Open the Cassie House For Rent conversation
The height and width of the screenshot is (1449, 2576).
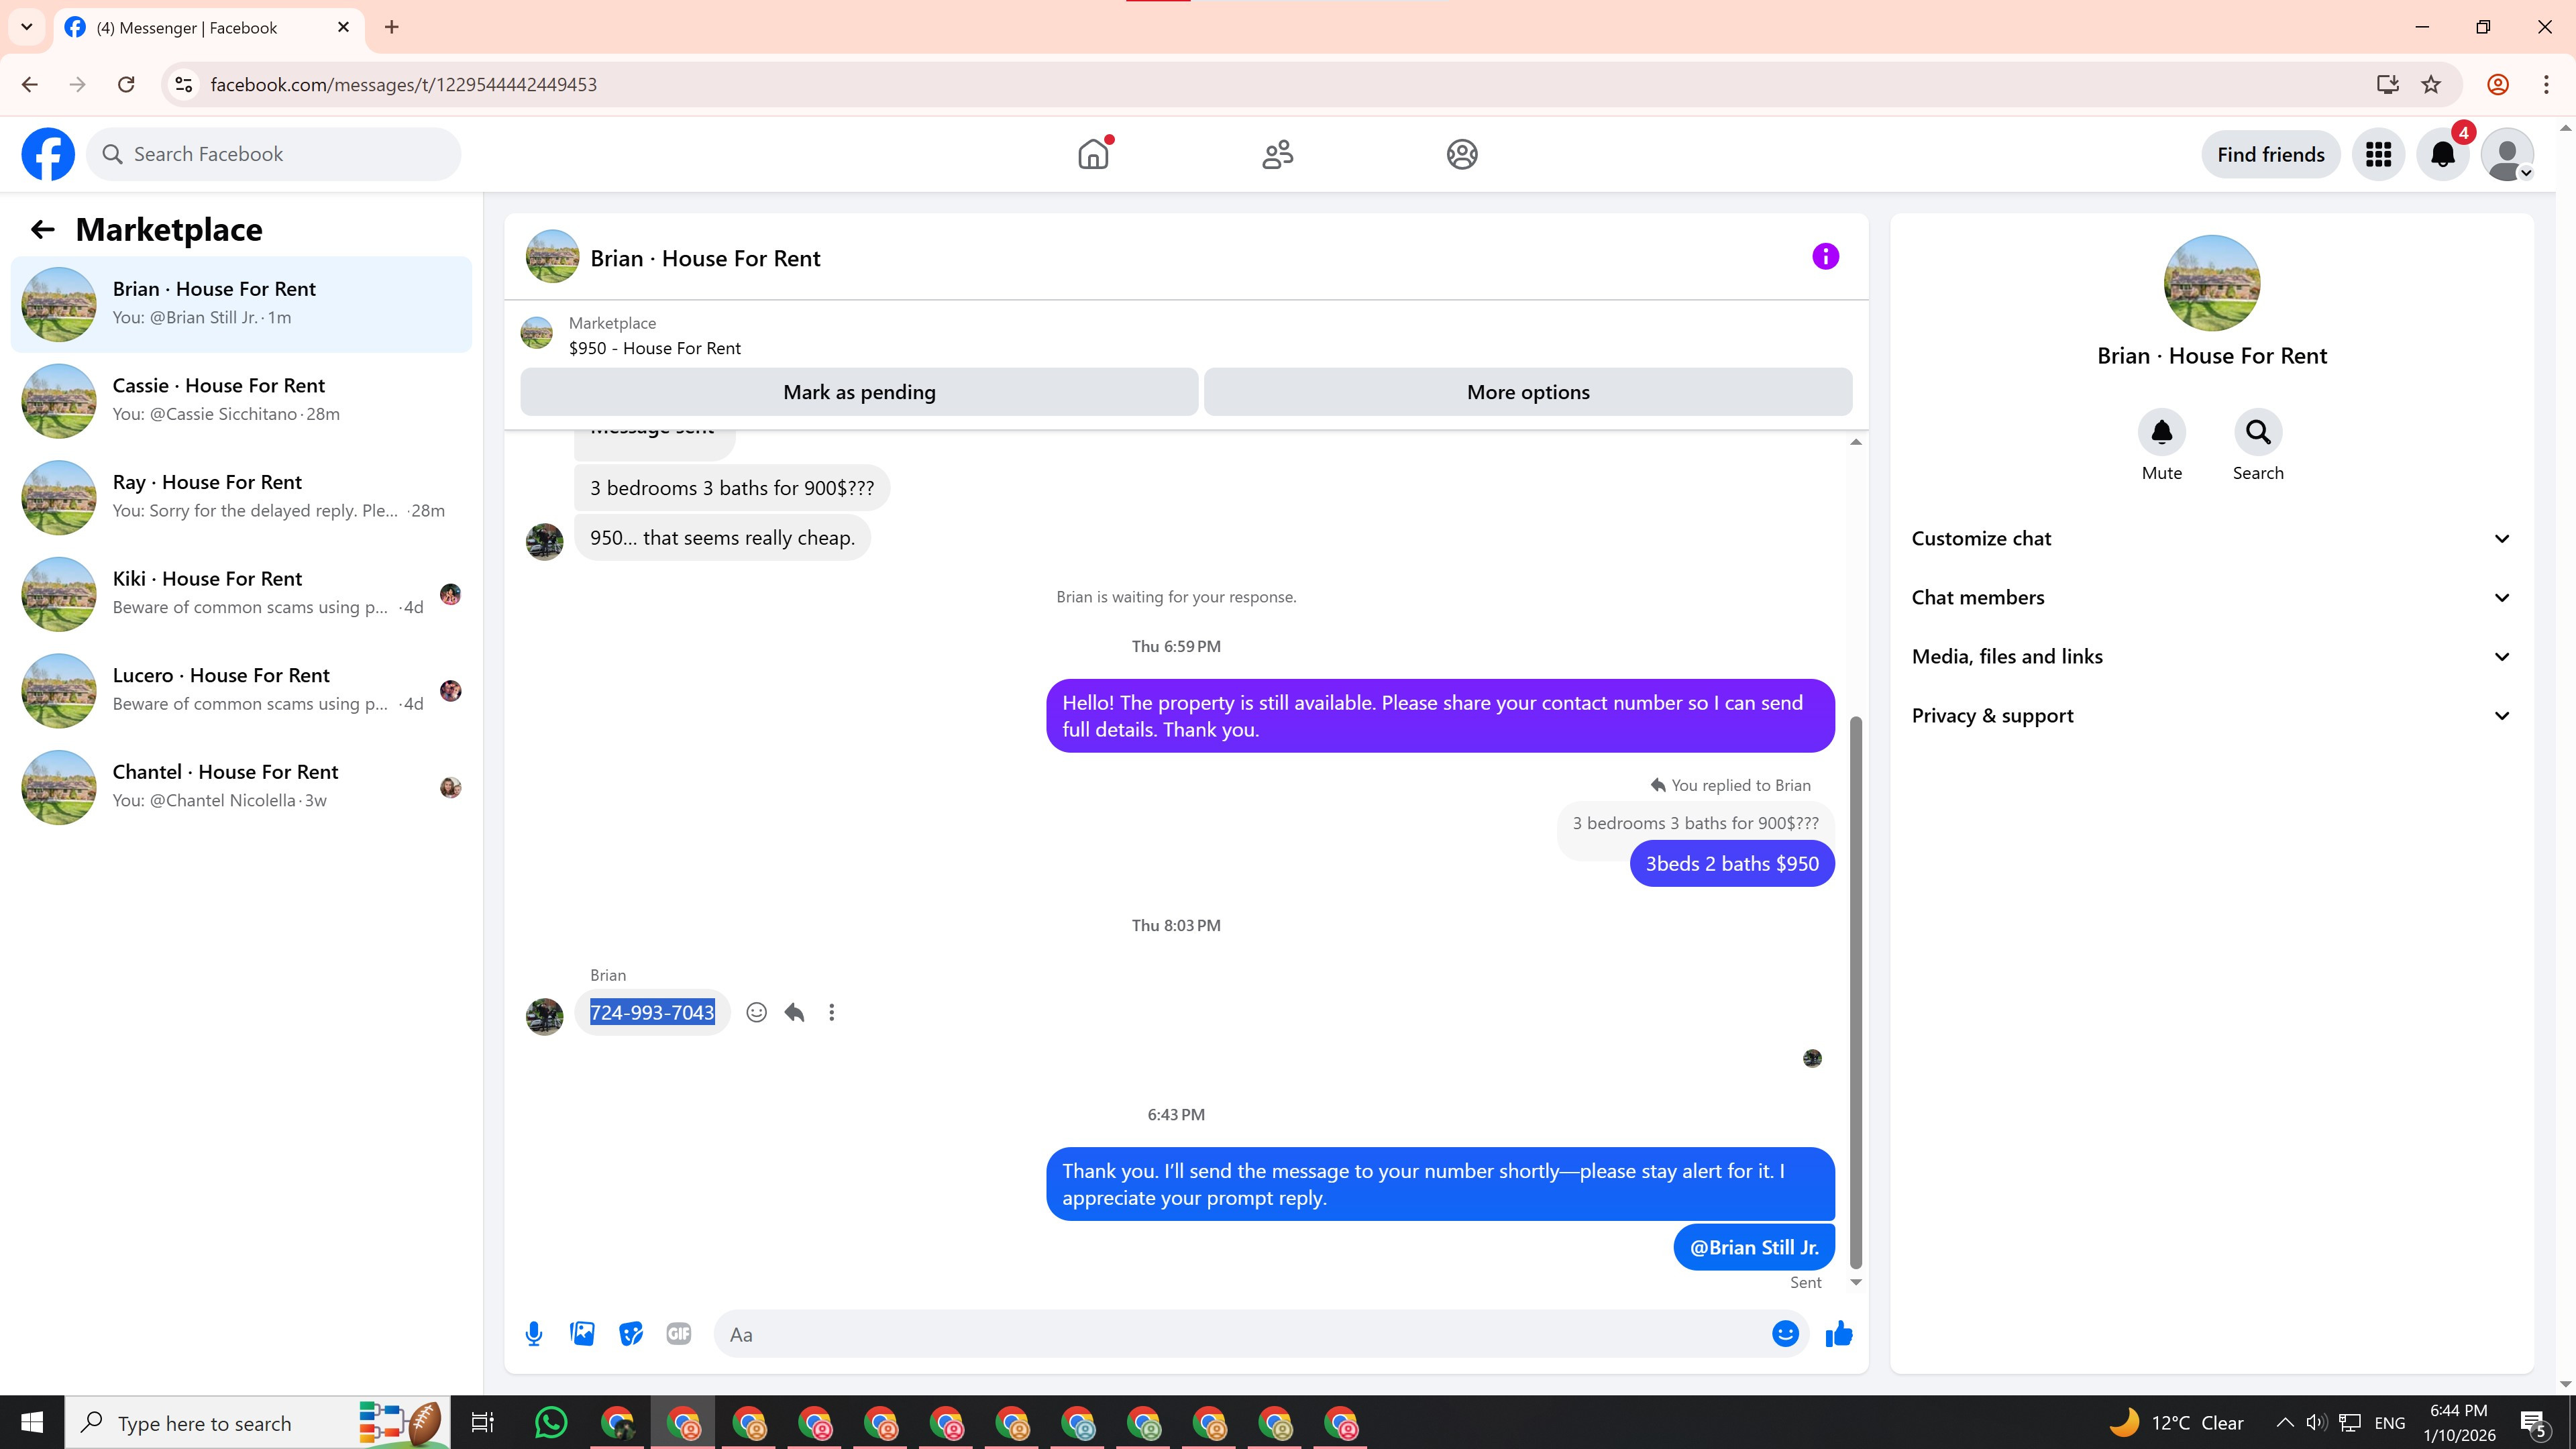pos(241,400)
